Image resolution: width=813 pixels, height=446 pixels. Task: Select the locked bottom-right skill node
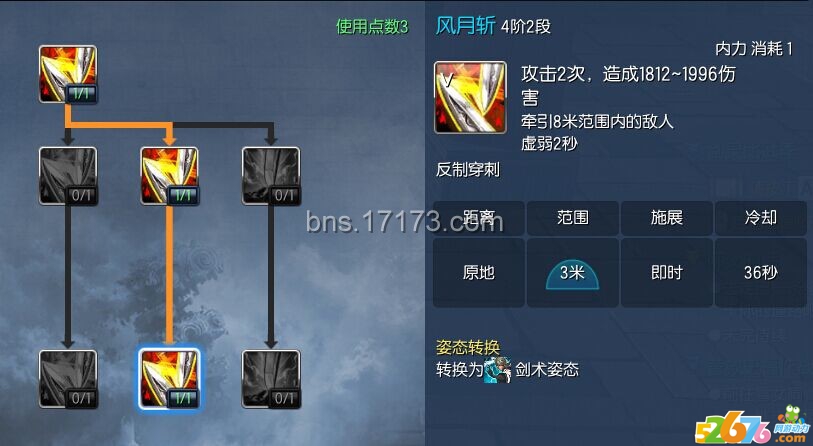tap(271, 379)
